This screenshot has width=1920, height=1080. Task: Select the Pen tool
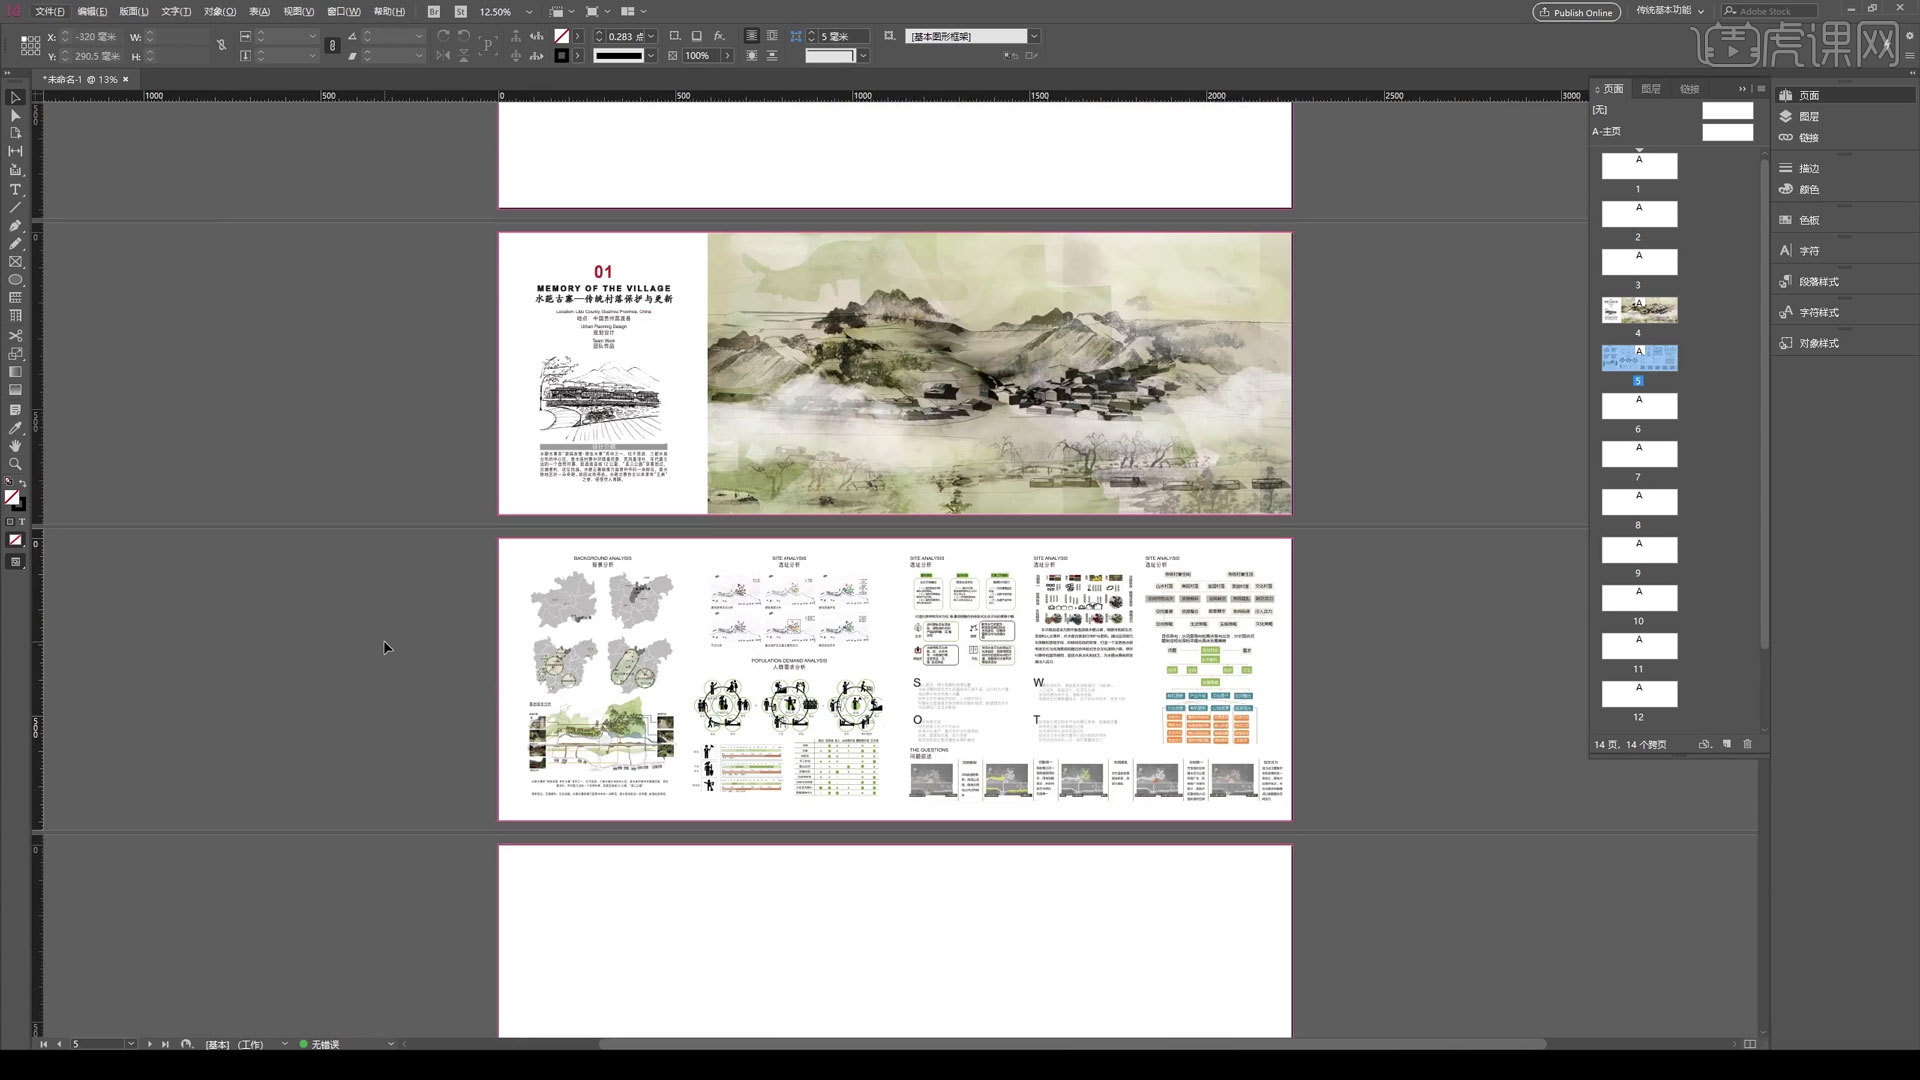pyautogui.click(x=15, y=226)
